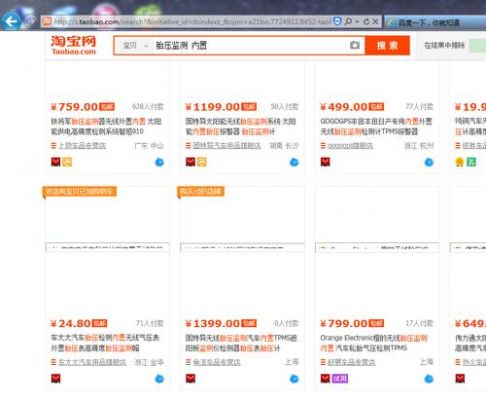
Task: Open Tmall badge icon under ¥499.00 item
Action: (x=325, y=162)
